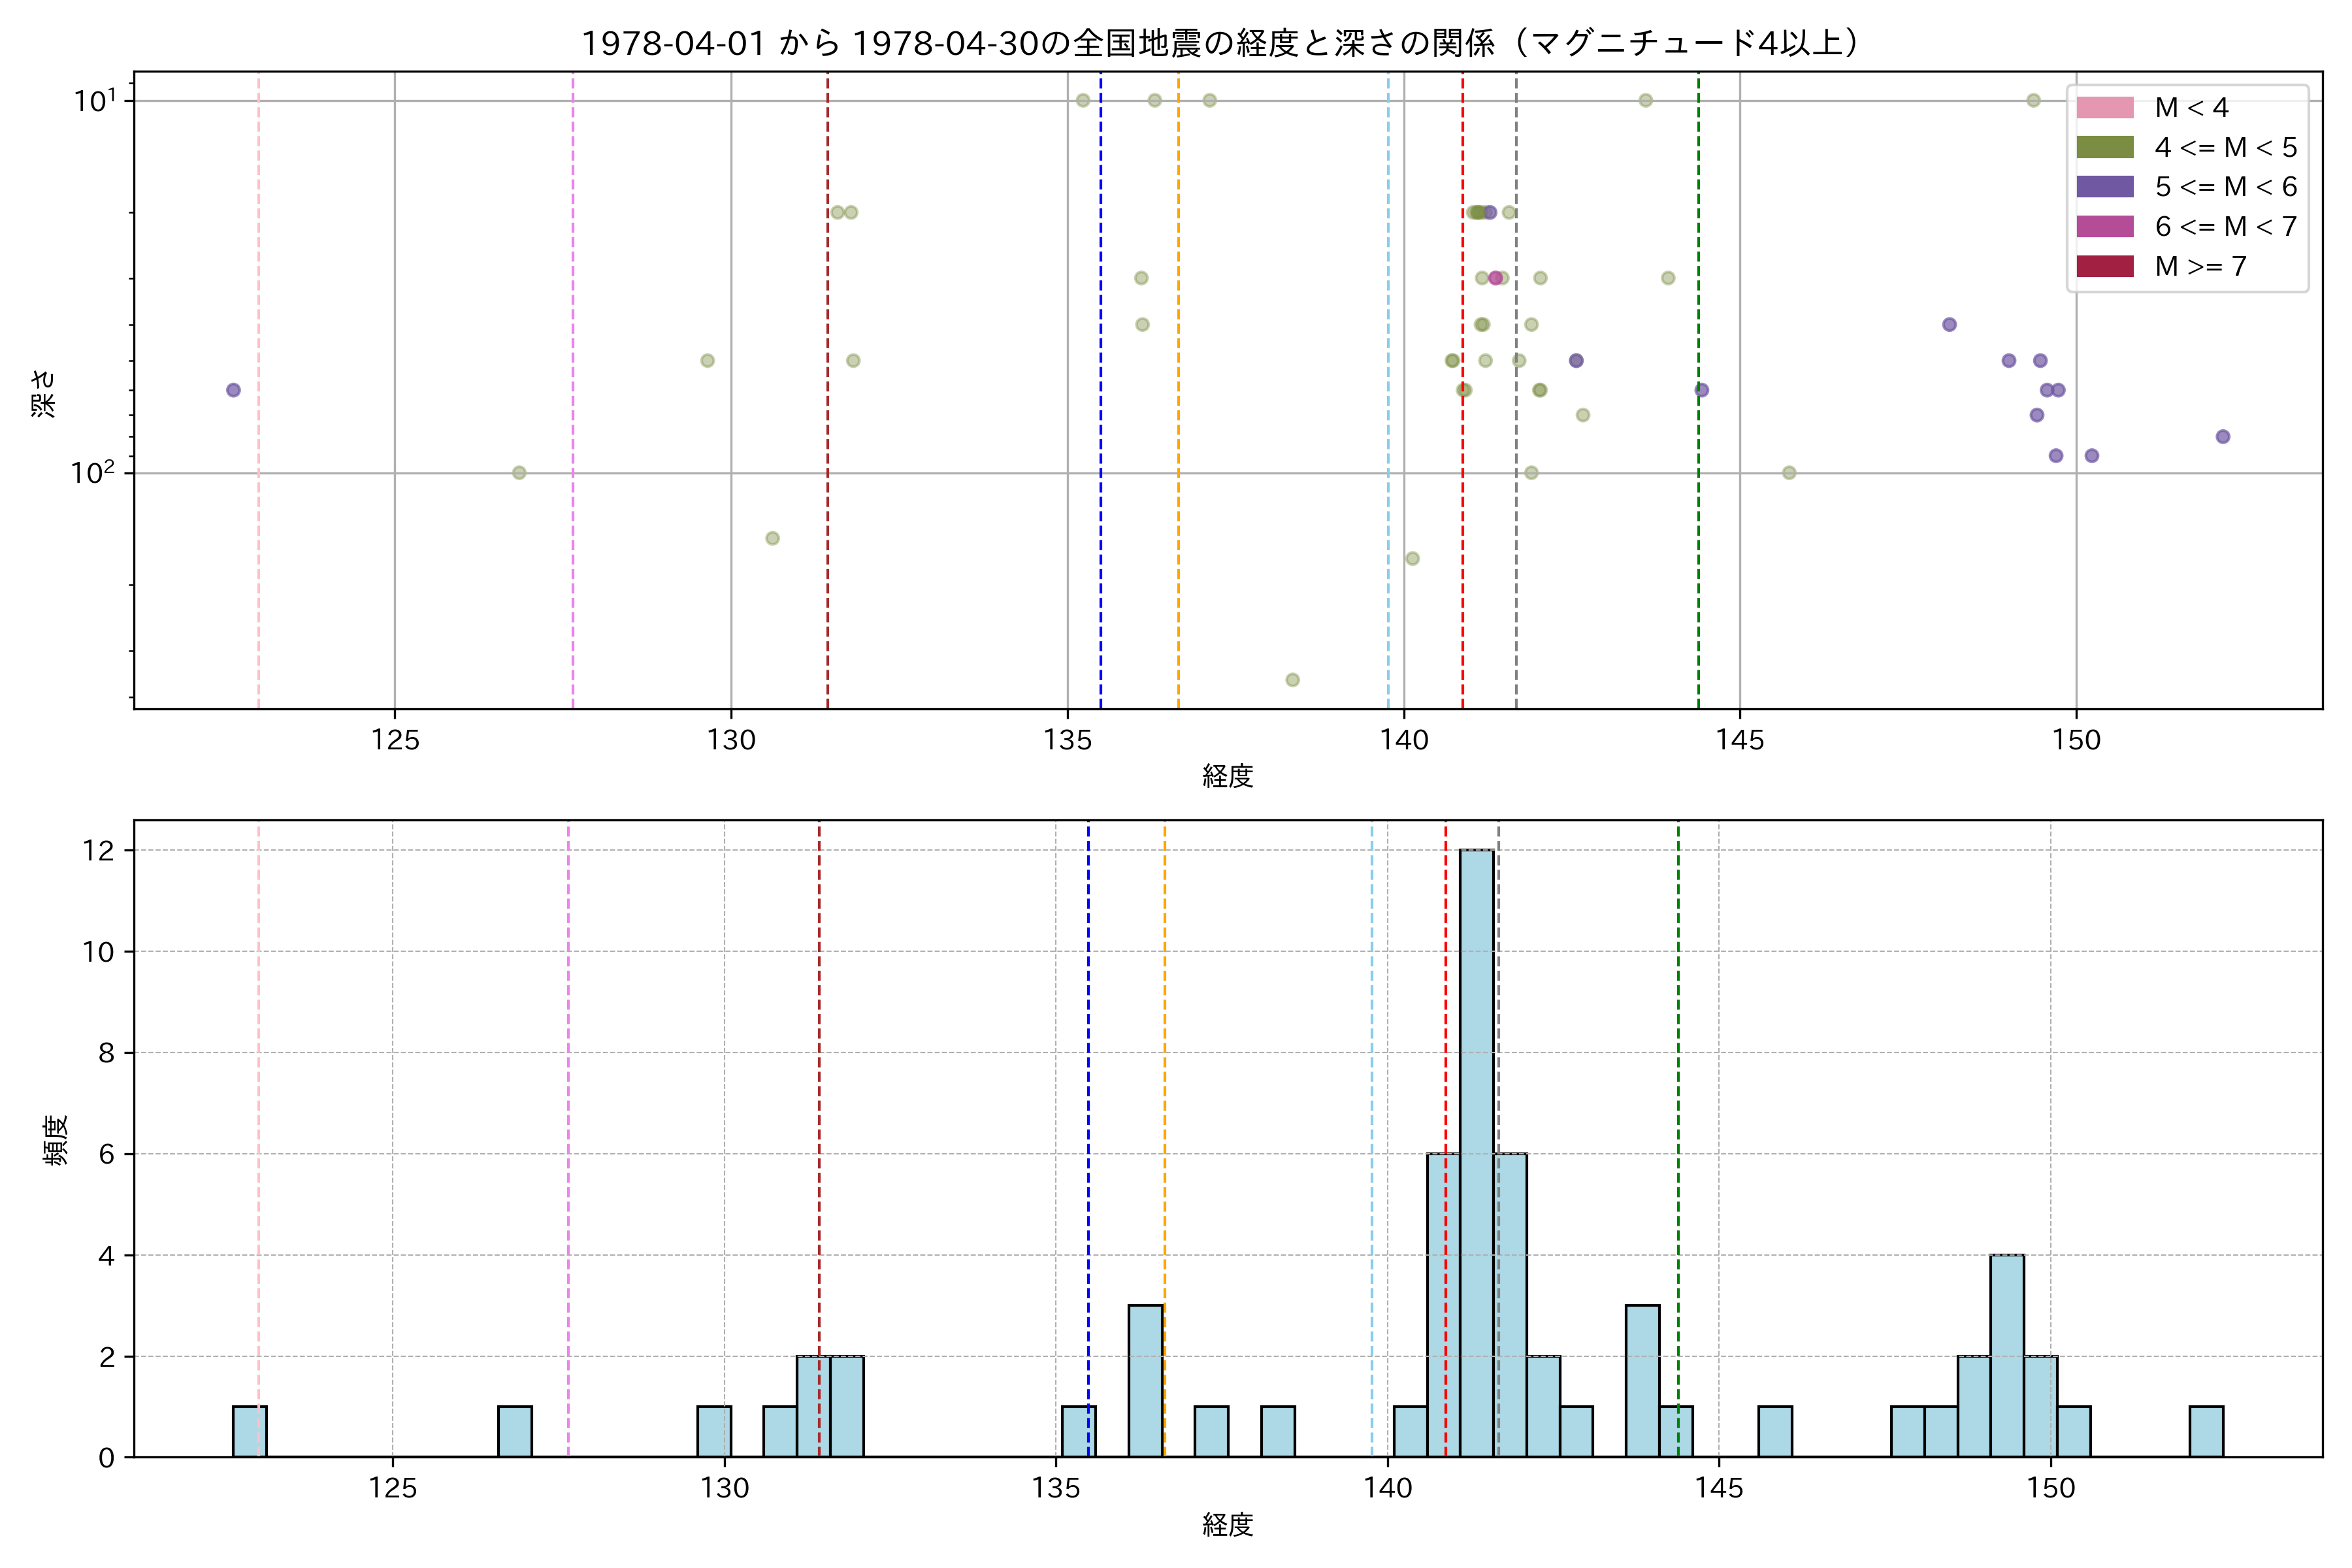Click the leftmost purple scatter point
This screenshot has width=2352, height=1568.
pos(233,390)
